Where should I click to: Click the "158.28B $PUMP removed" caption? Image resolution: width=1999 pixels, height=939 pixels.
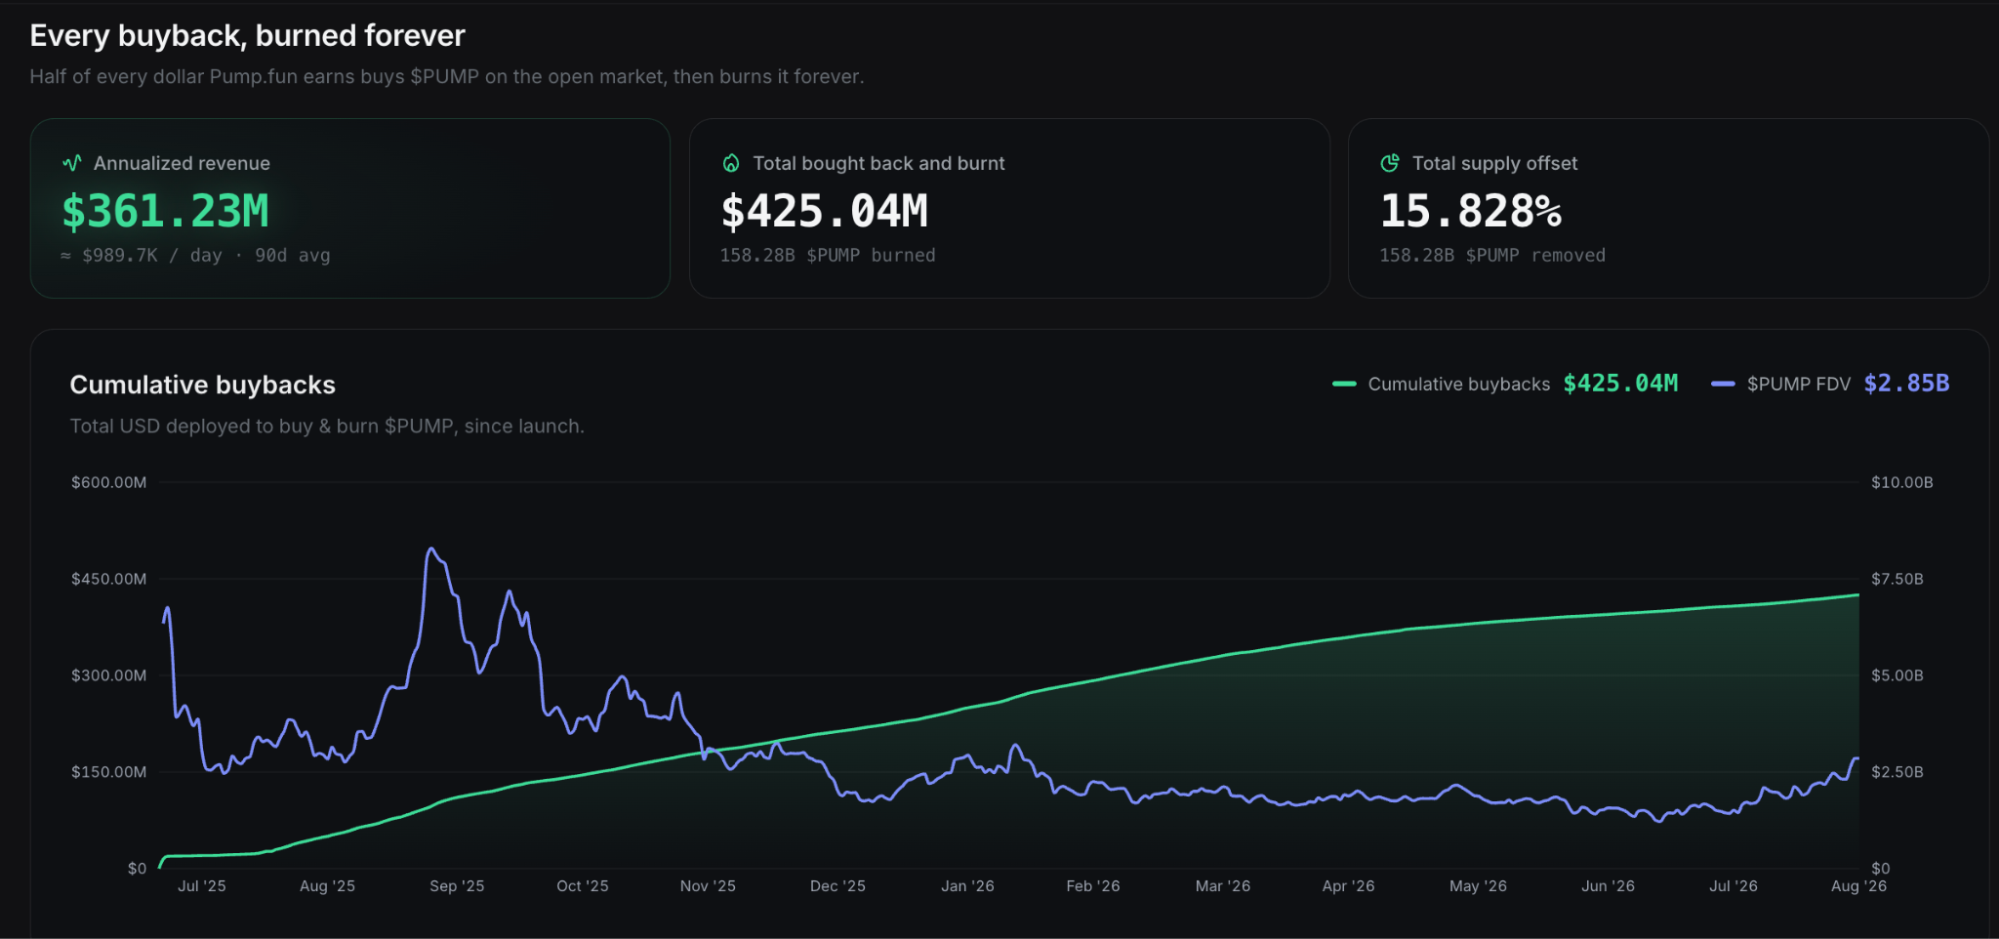pyautogui.click(x=1493, y=255)
